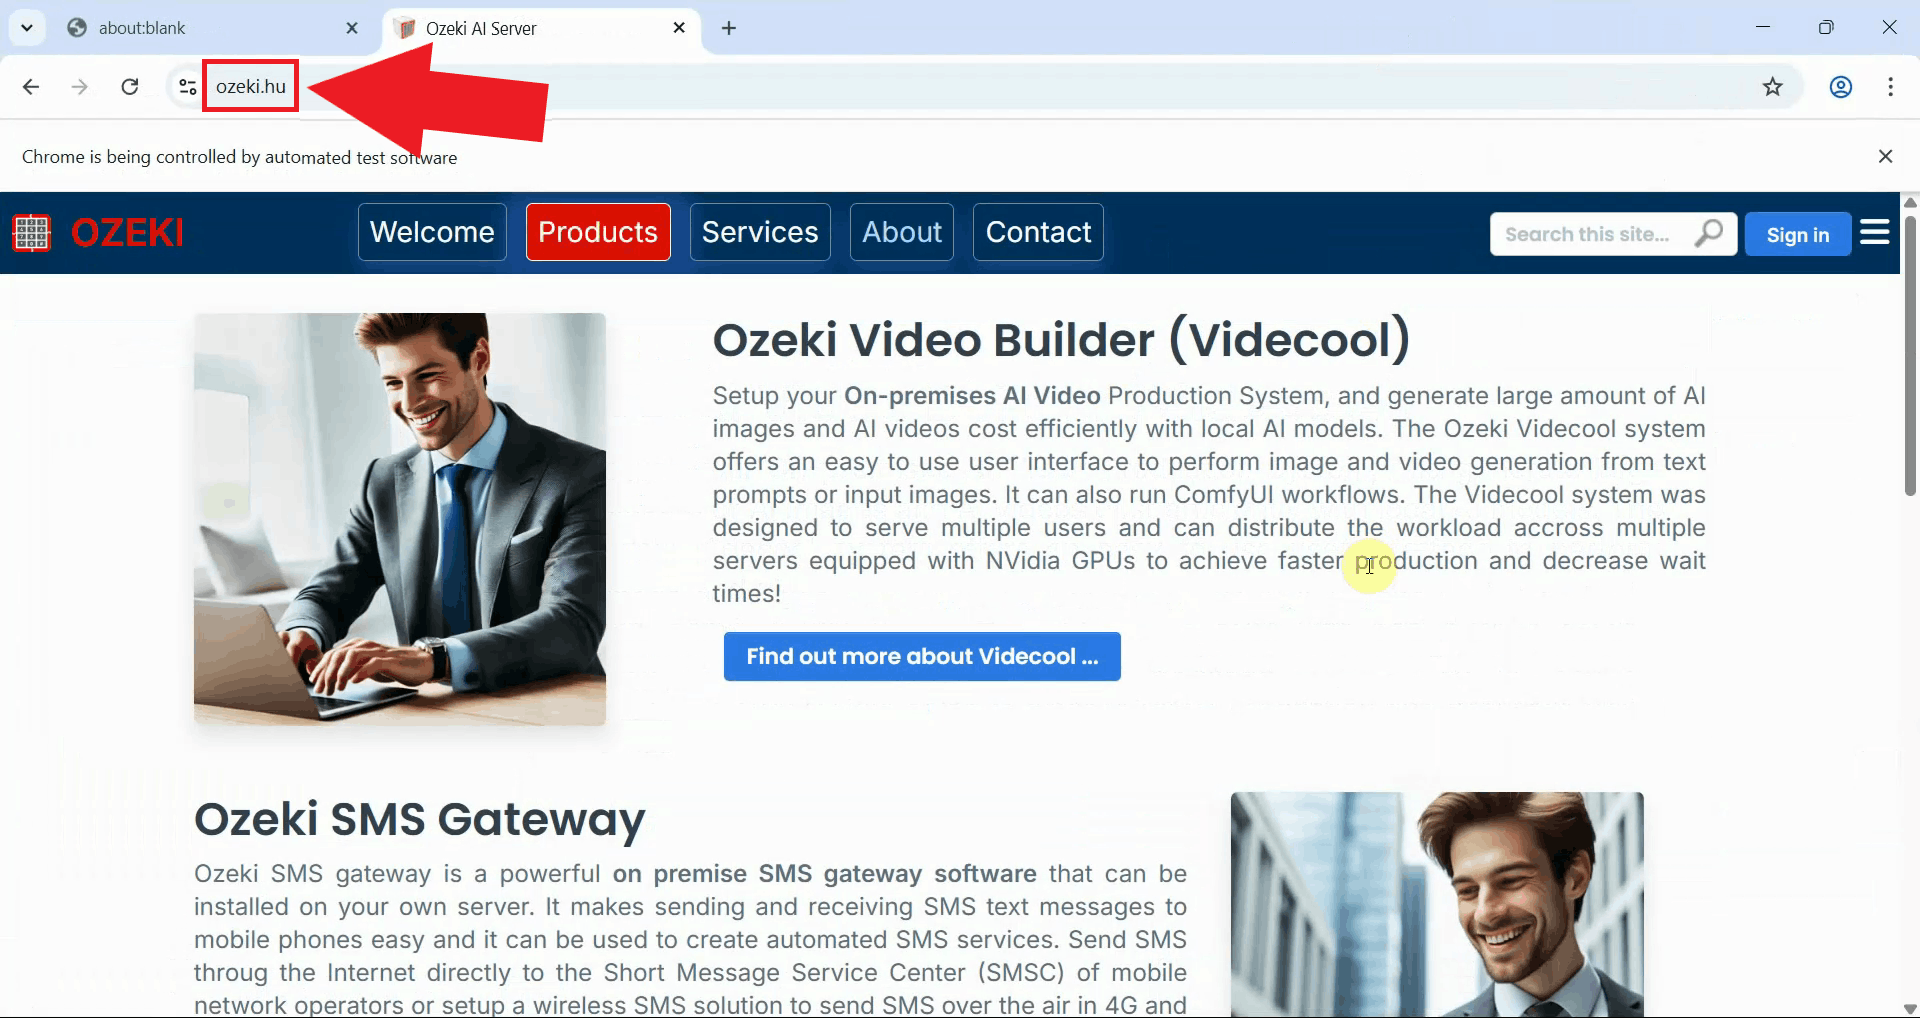Dismiss the automated test software notification

pyautogui.click(x=1885, y=156)
